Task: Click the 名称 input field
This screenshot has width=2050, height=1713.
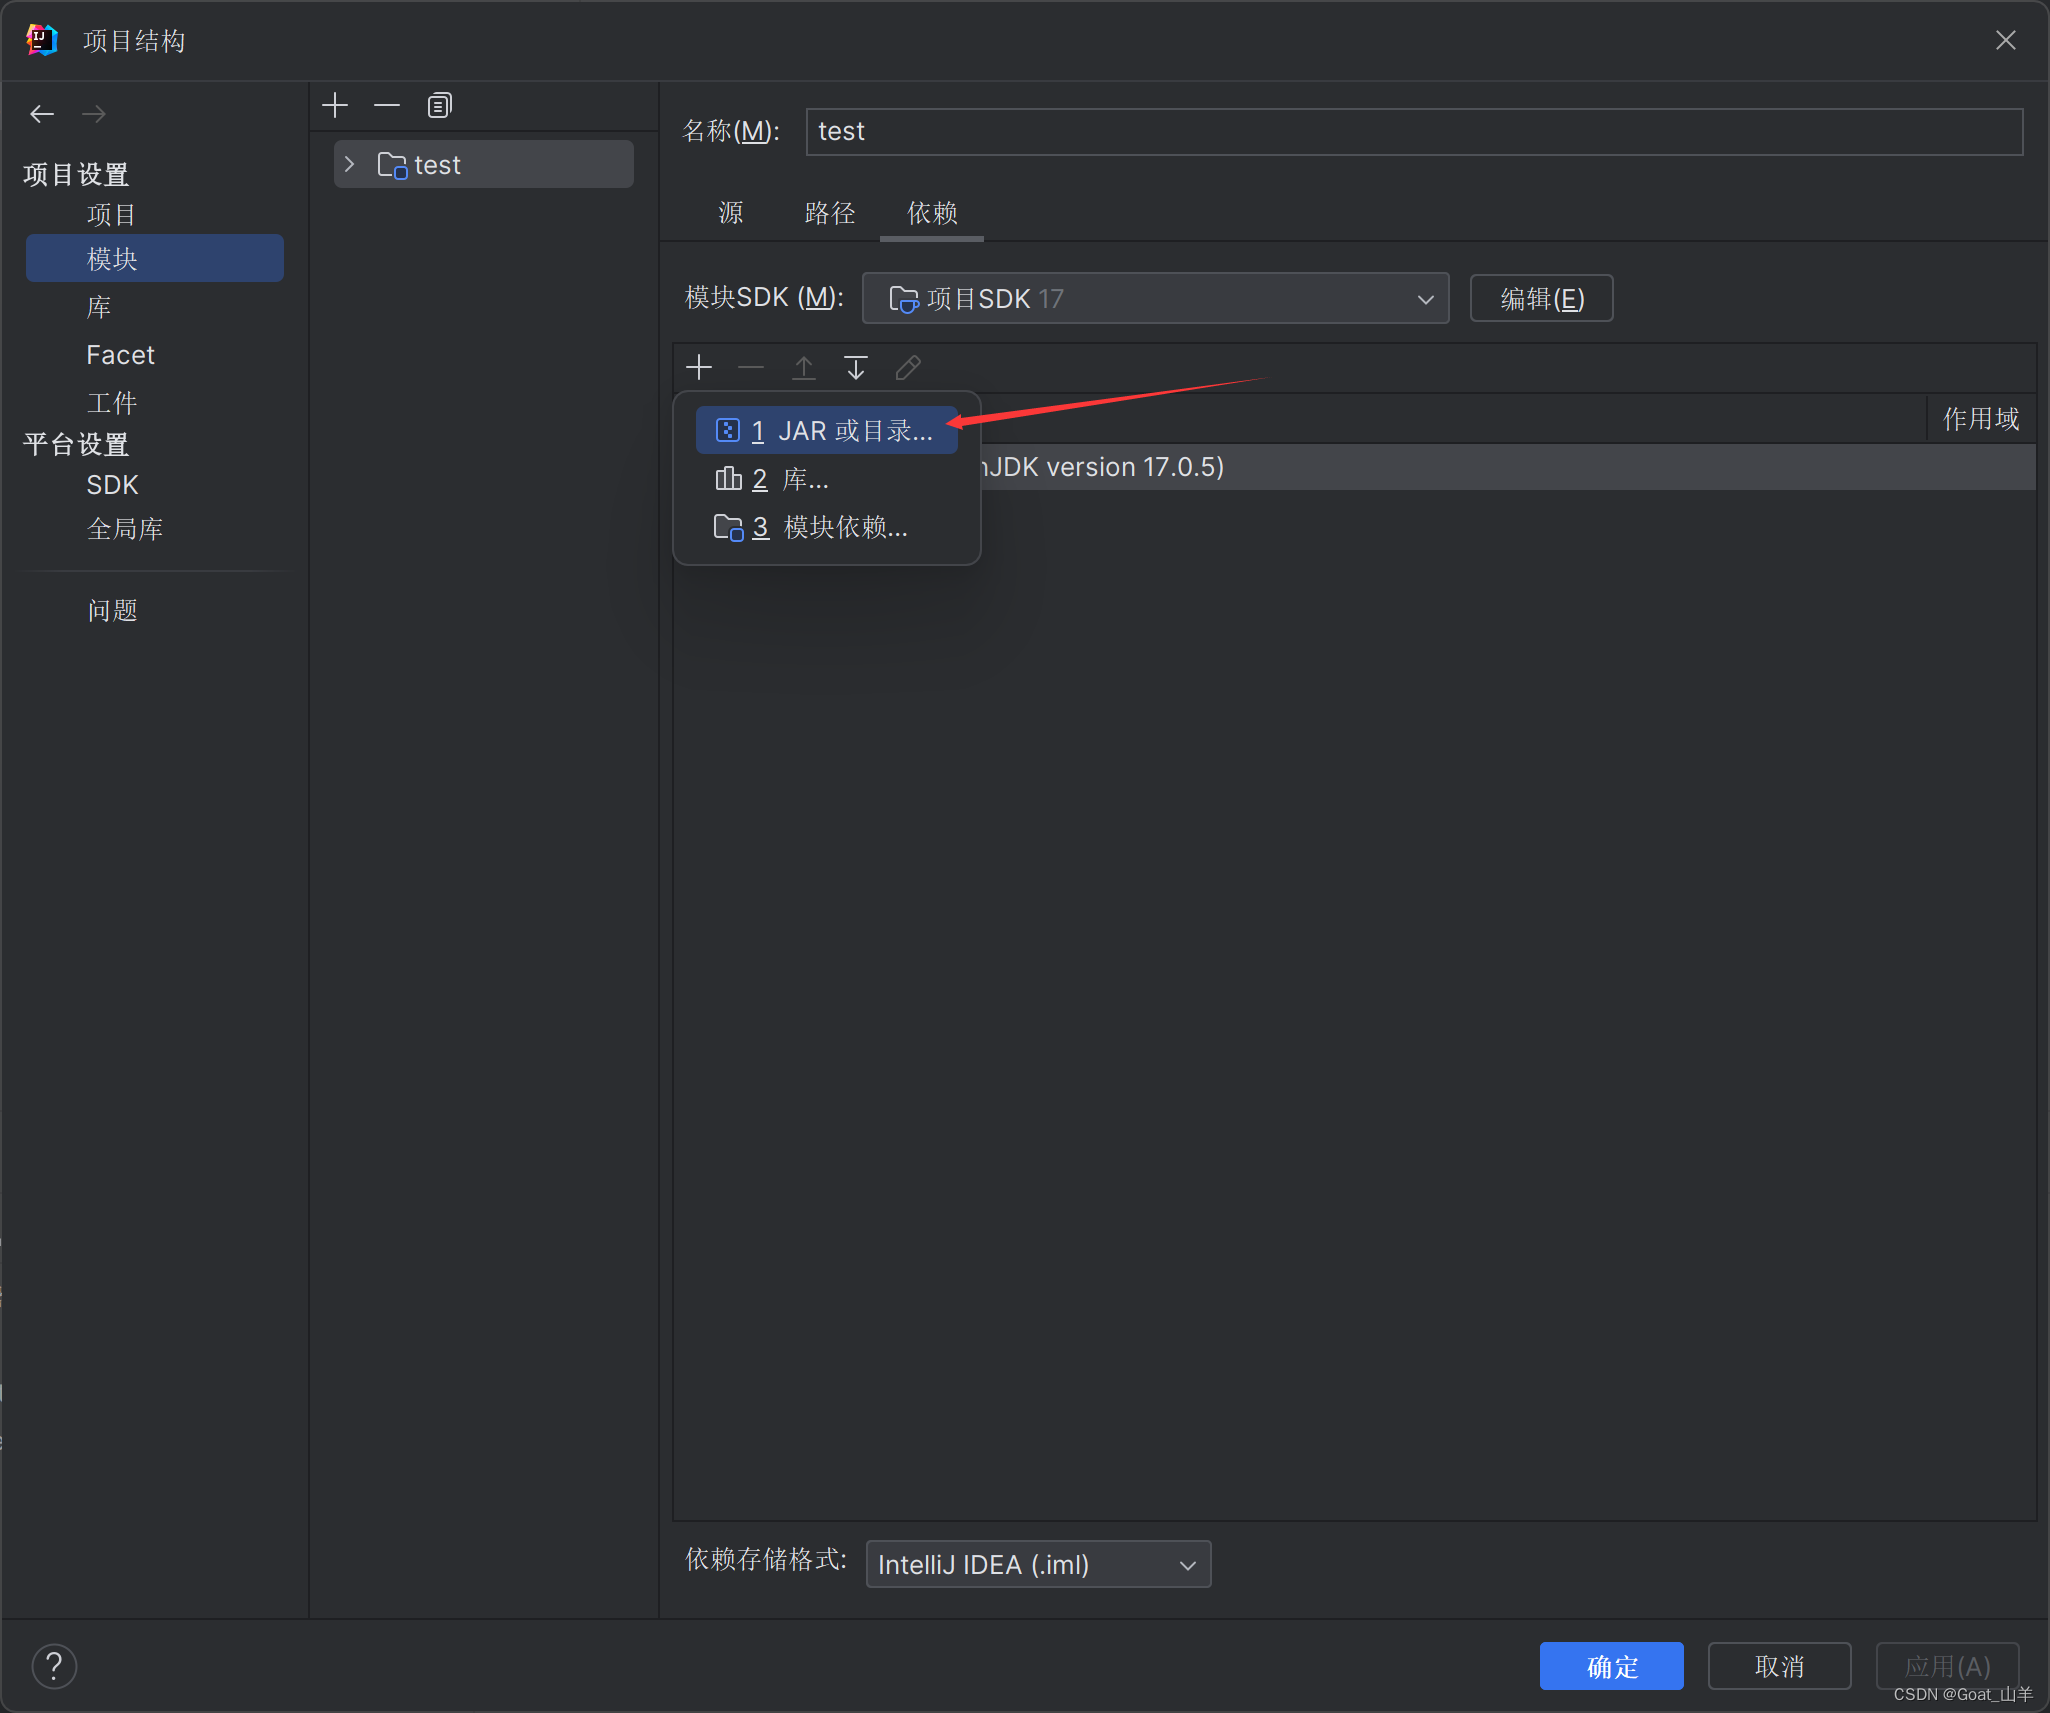Action: pos(1414,132)
